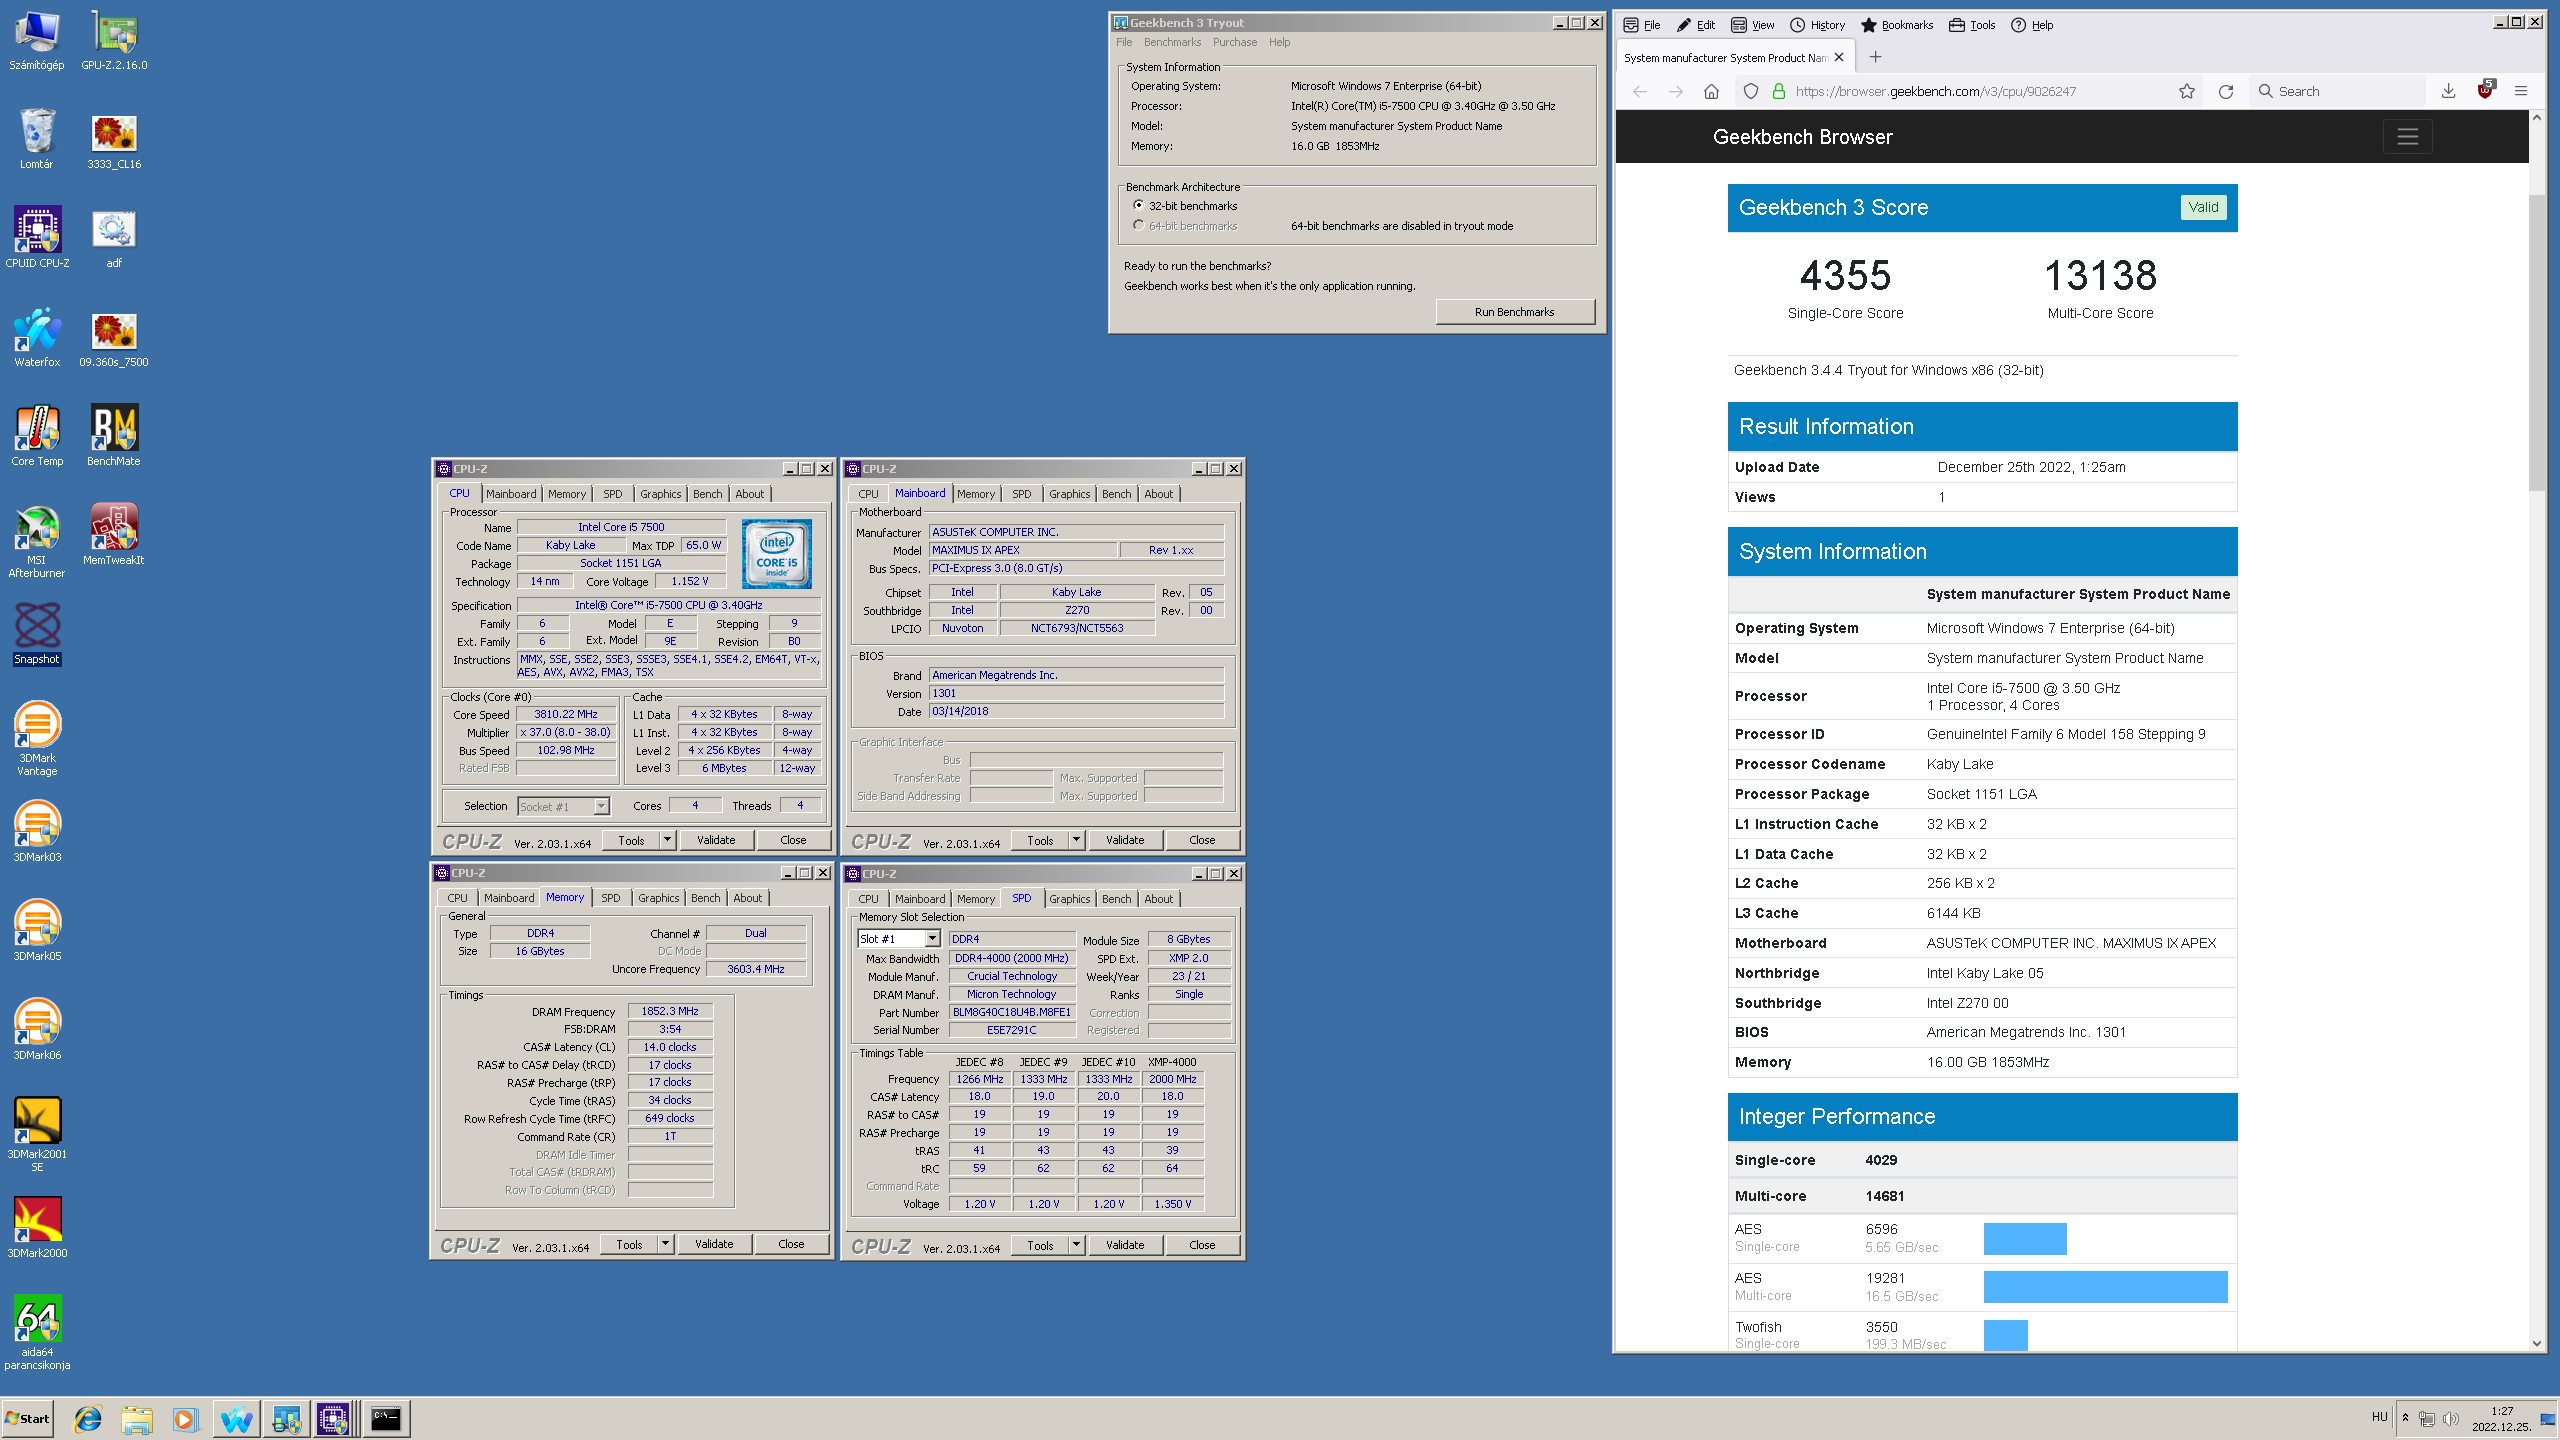Launch the MemTweakIt desktop shortcut
The image size is (2560, 1440).
point(114,535)
